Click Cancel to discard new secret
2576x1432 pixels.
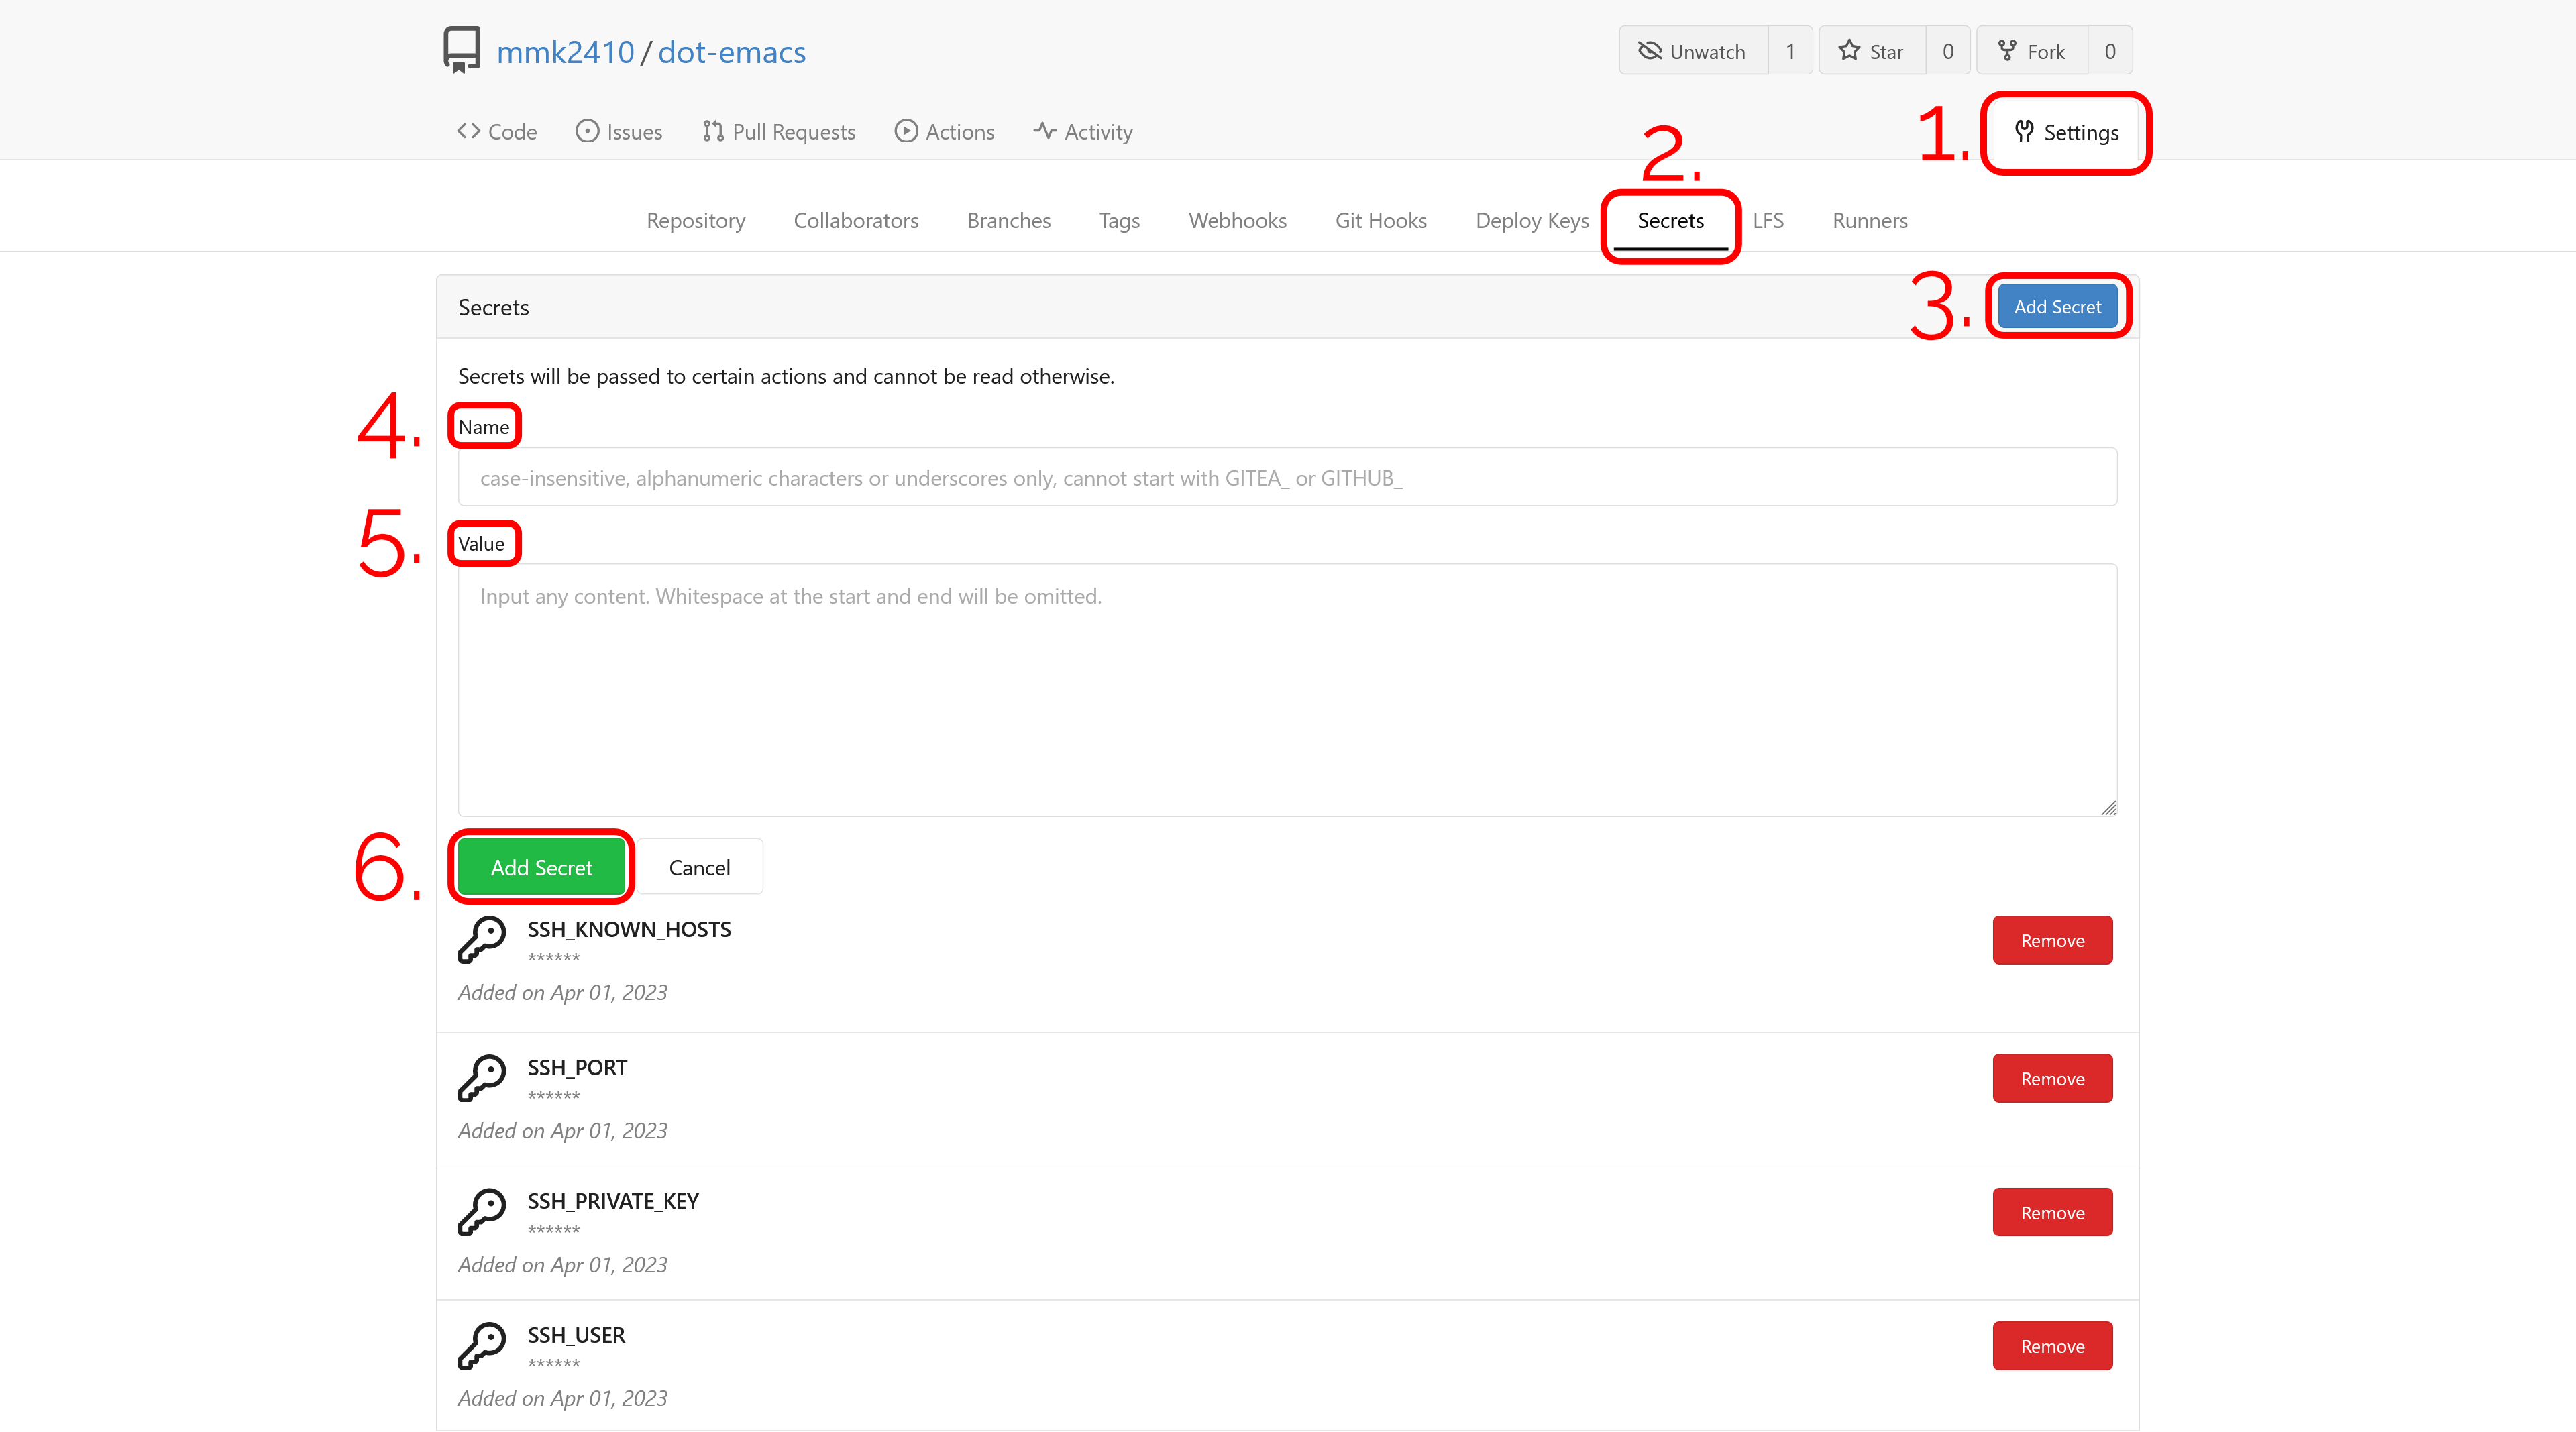(x=698, y=866)
